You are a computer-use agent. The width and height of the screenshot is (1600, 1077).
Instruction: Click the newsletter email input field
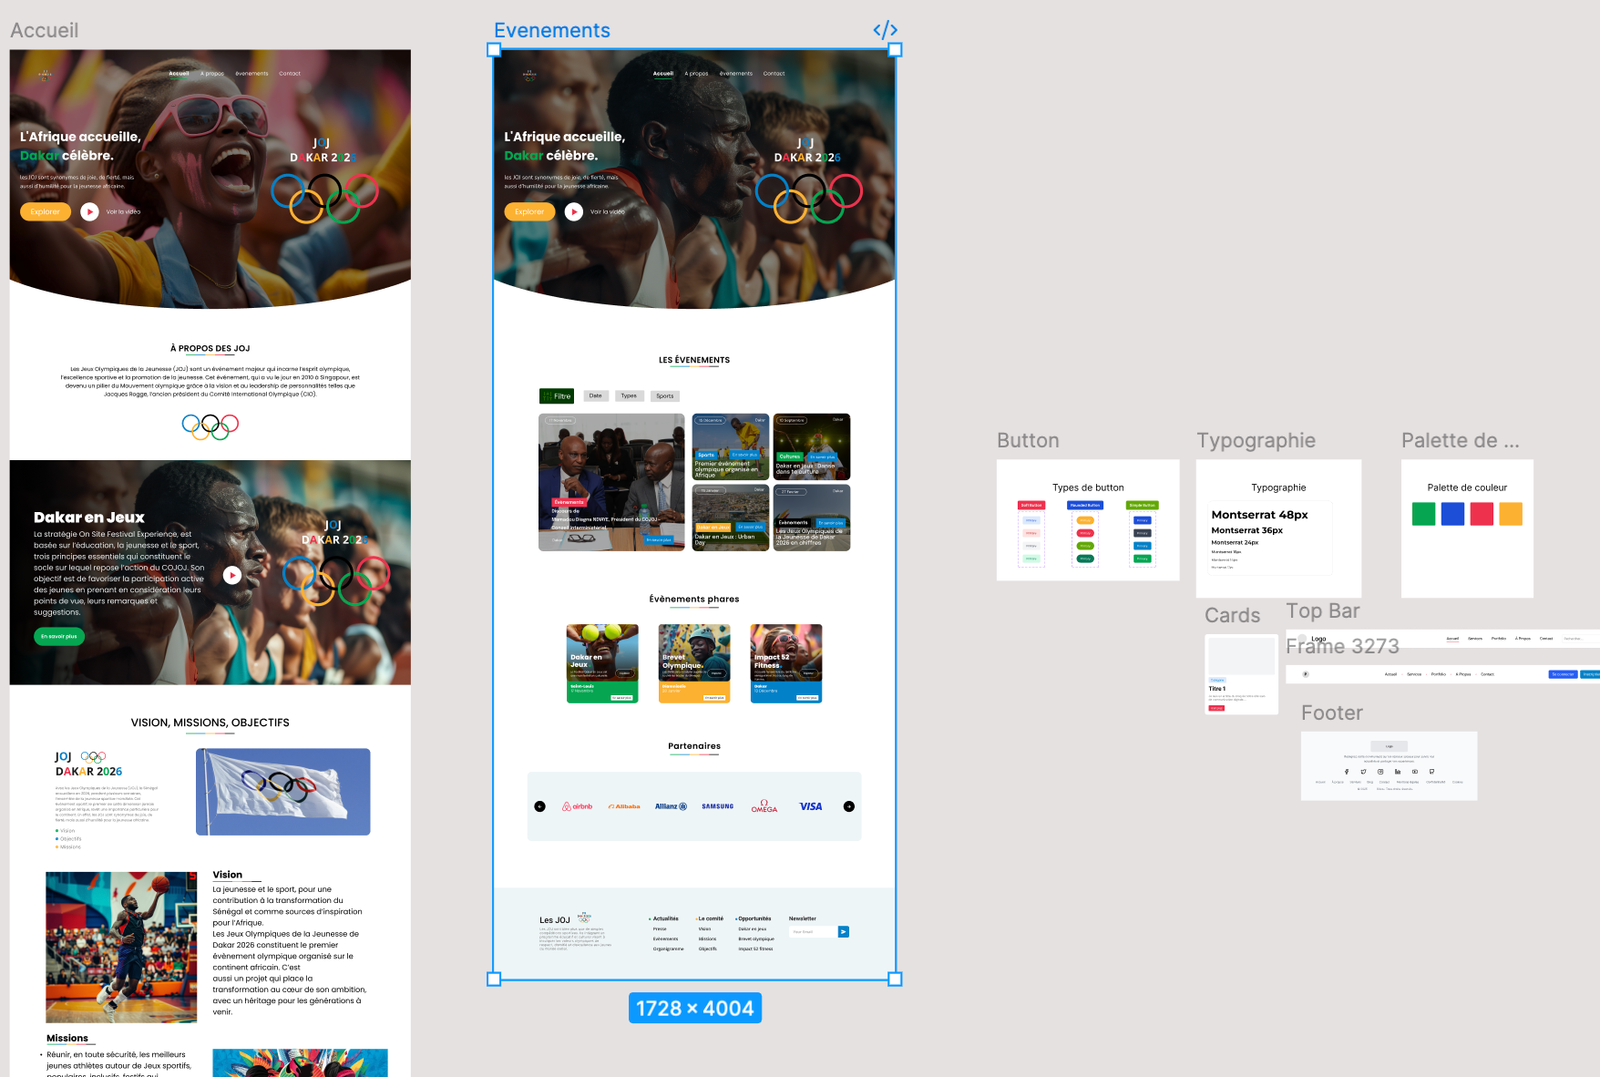pyautogui.click(x=812, y=932)
